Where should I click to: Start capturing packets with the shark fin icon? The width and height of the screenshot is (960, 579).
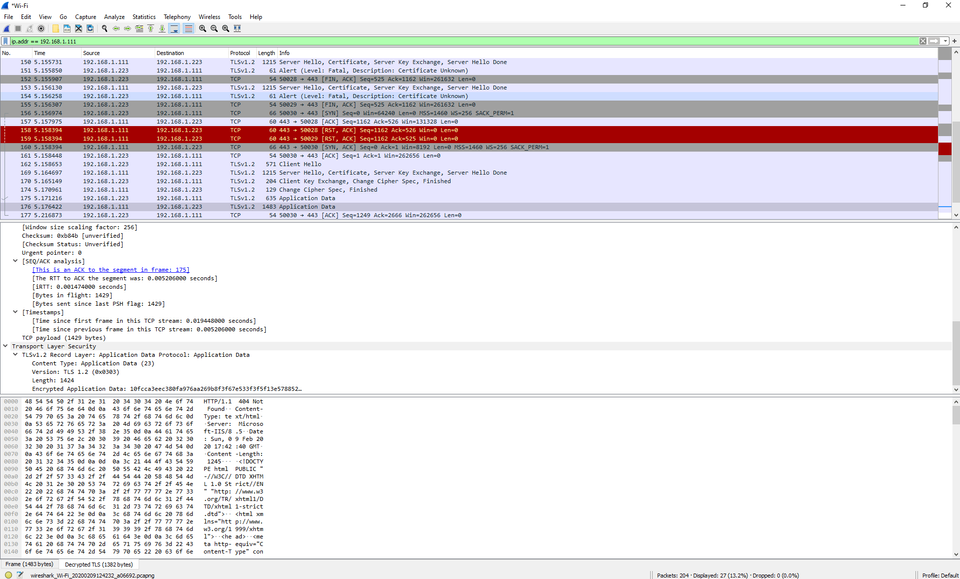(x=5, y=28)
